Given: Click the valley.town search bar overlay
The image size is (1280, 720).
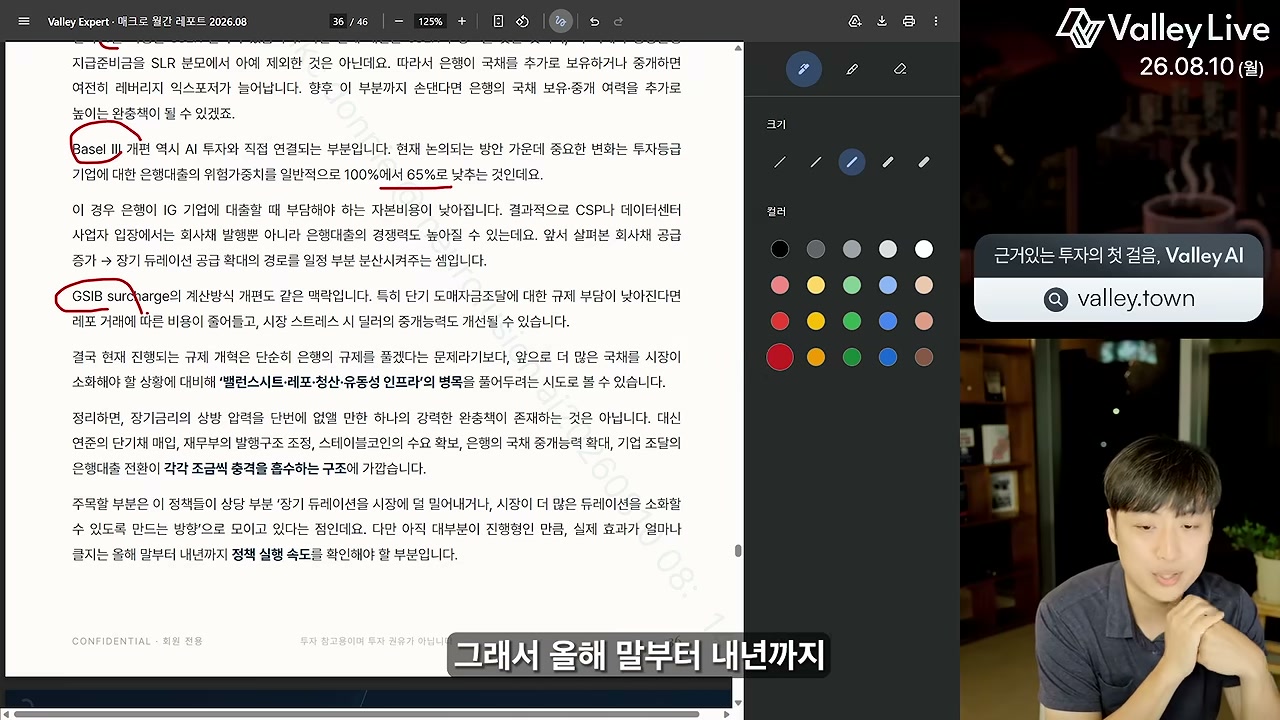Looking at the screenshot, I should tap(1118, 299).
